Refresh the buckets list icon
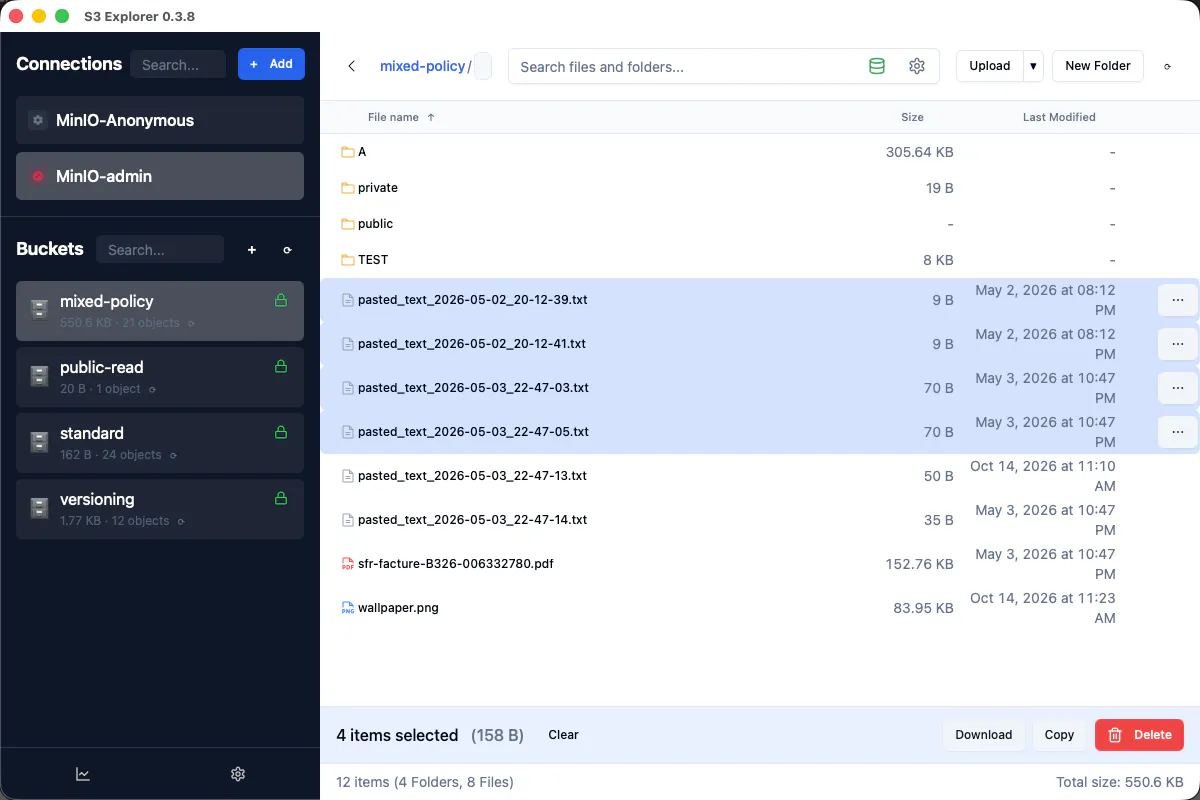Image resolution: width=1200 pixels, height=800 pixels. click(x=288, y=250)
